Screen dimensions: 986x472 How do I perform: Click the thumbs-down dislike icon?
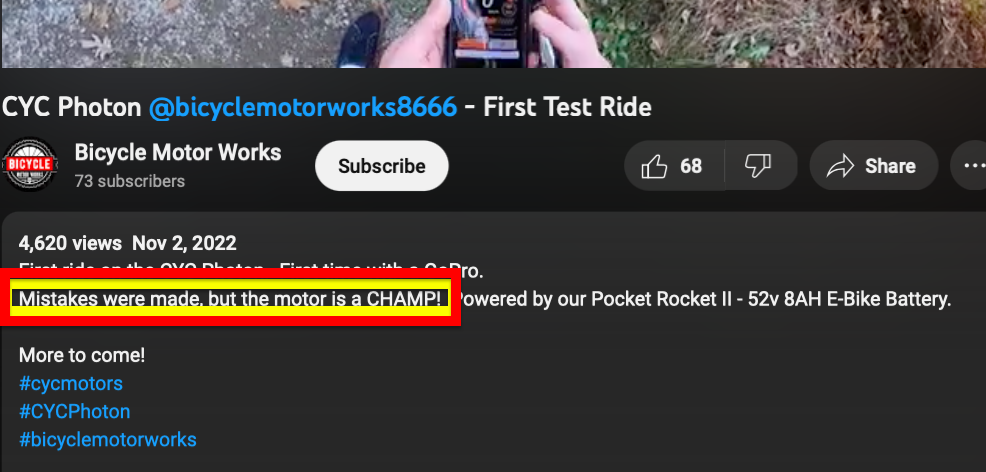tap(758, 166)
